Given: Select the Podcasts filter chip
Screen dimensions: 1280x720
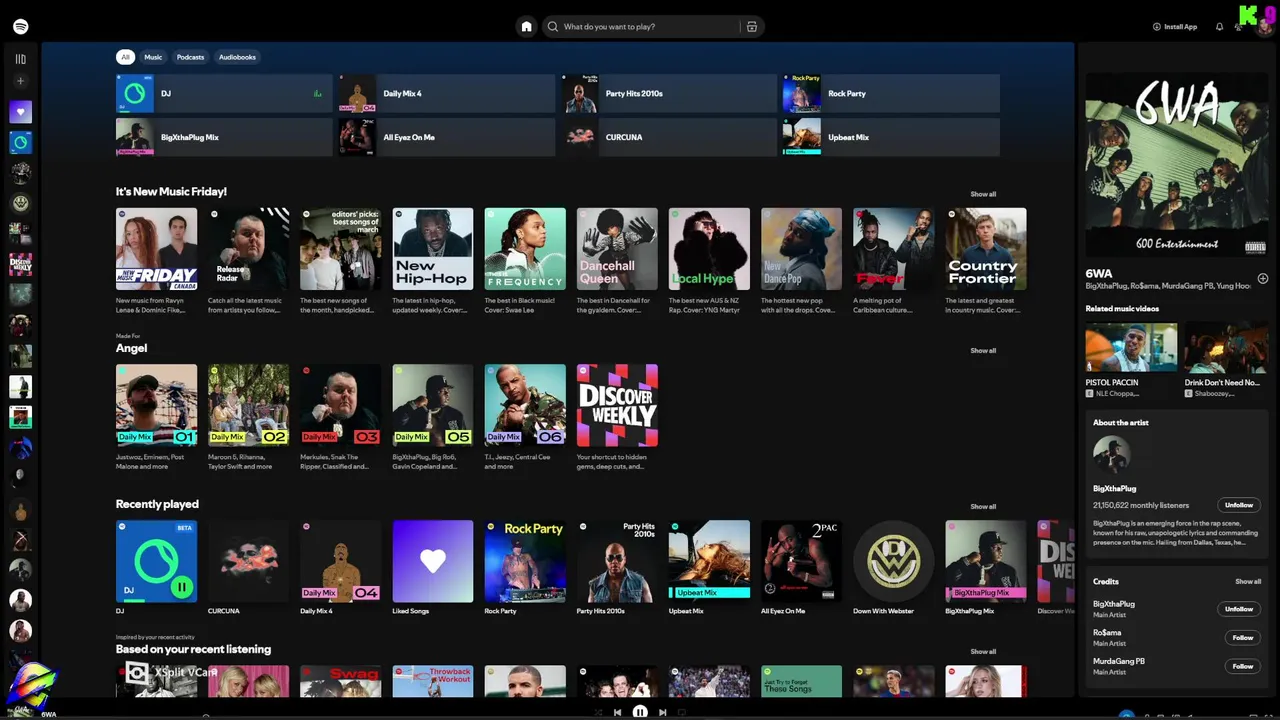Looking at the screenshot, I should click(190, 57).
